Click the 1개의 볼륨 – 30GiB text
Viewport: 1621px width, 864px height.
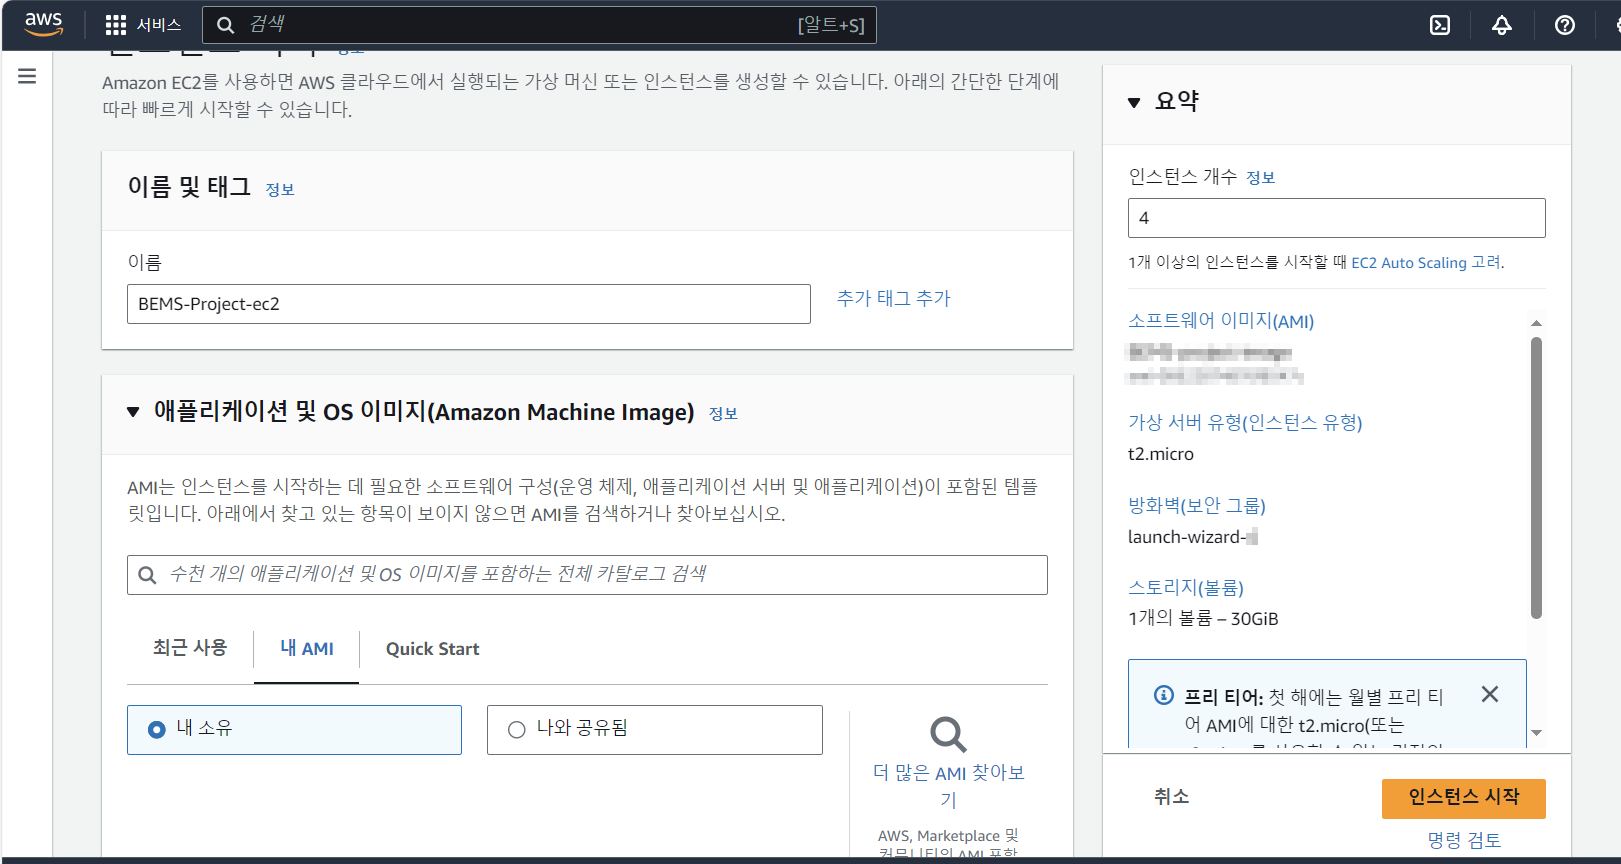1203,619
